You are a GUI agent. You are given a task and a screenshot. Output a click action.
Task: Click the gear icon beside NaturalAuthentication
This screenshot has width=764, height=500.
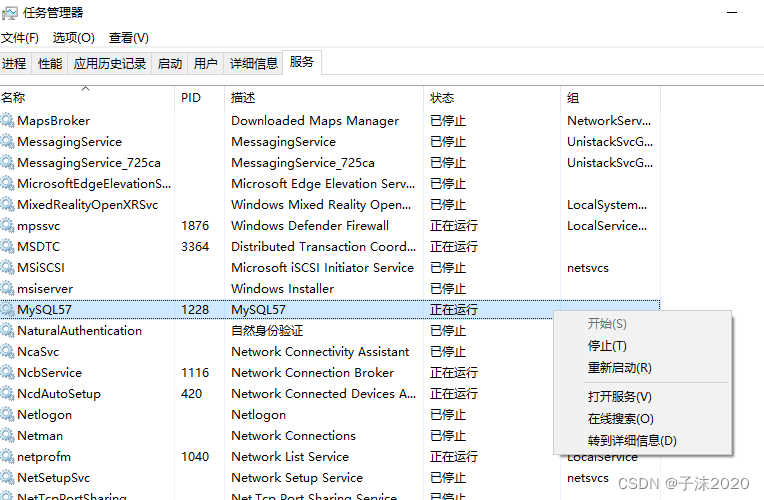pos(7,330)
